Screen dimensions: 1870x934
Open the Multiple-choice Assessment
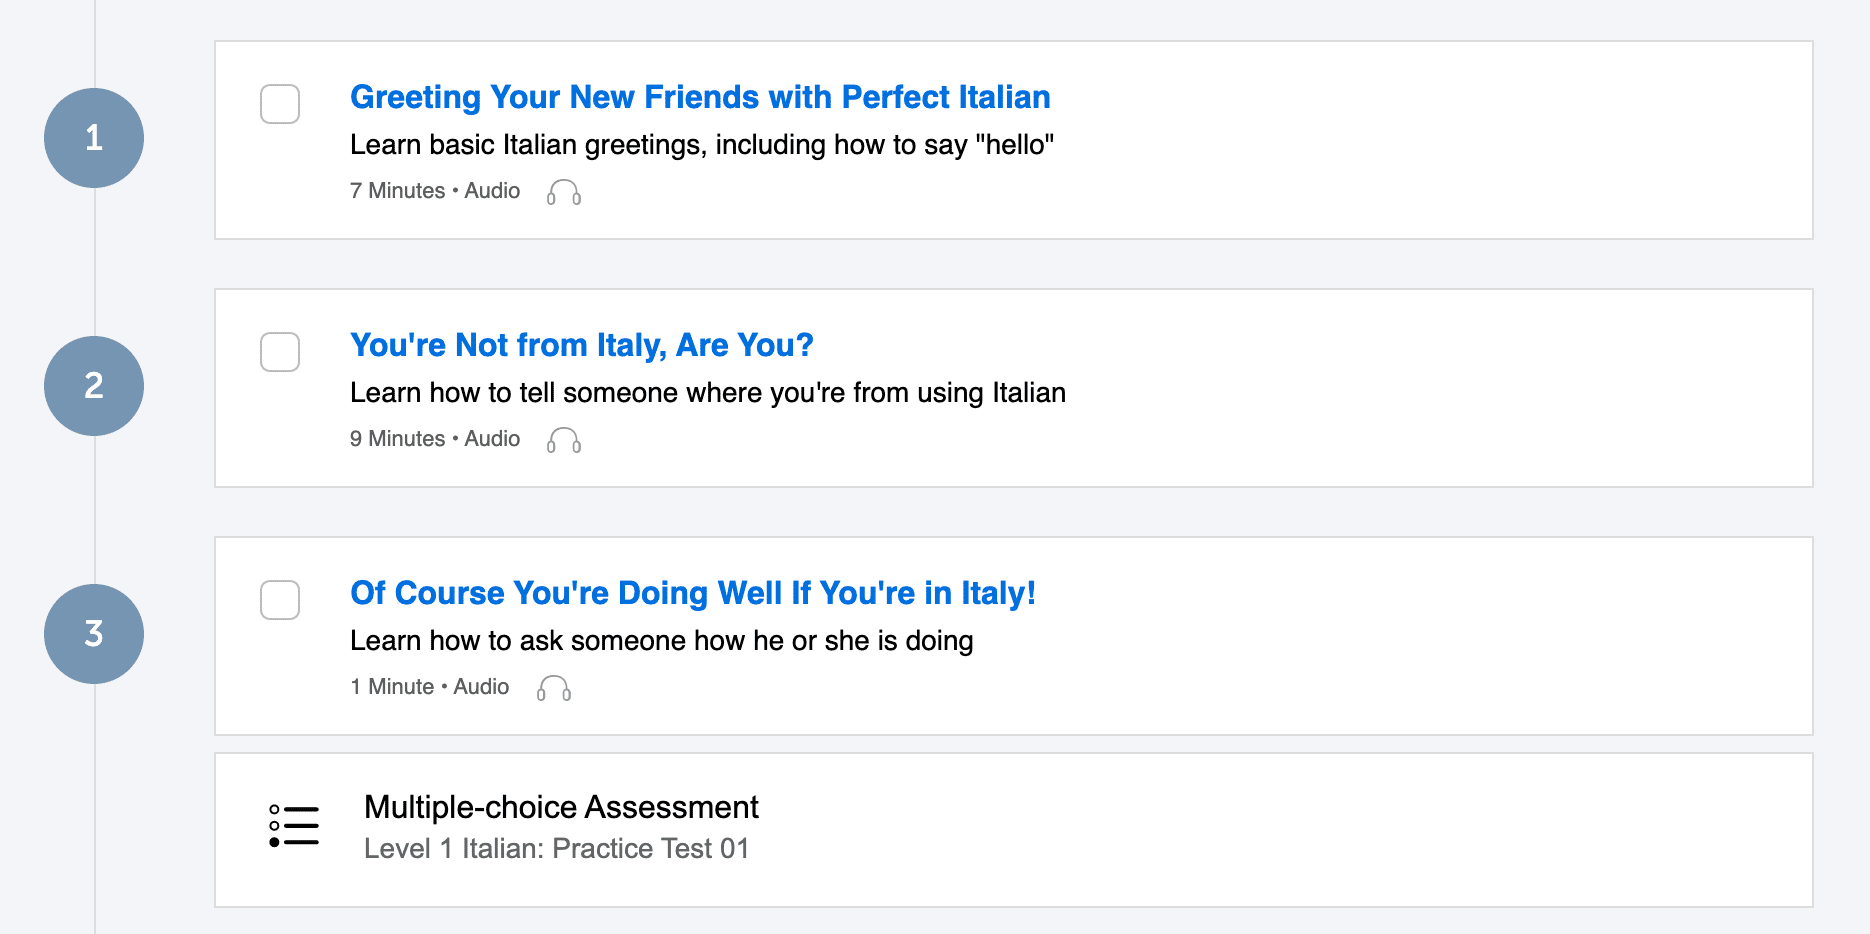[561, 807]
